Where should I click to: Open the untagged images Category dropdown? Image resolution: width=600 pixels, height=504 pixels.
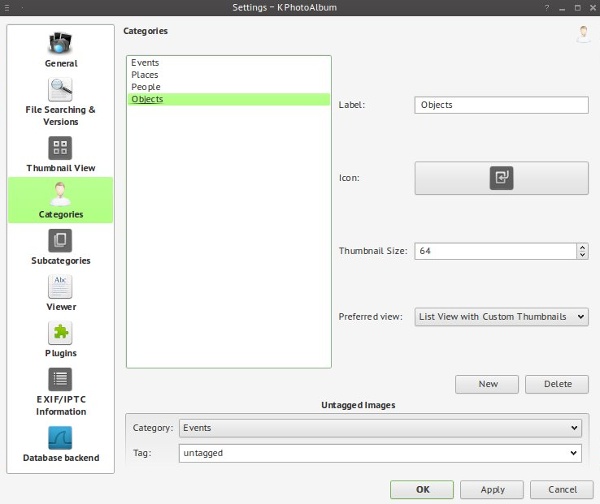(x=379, y=428)
